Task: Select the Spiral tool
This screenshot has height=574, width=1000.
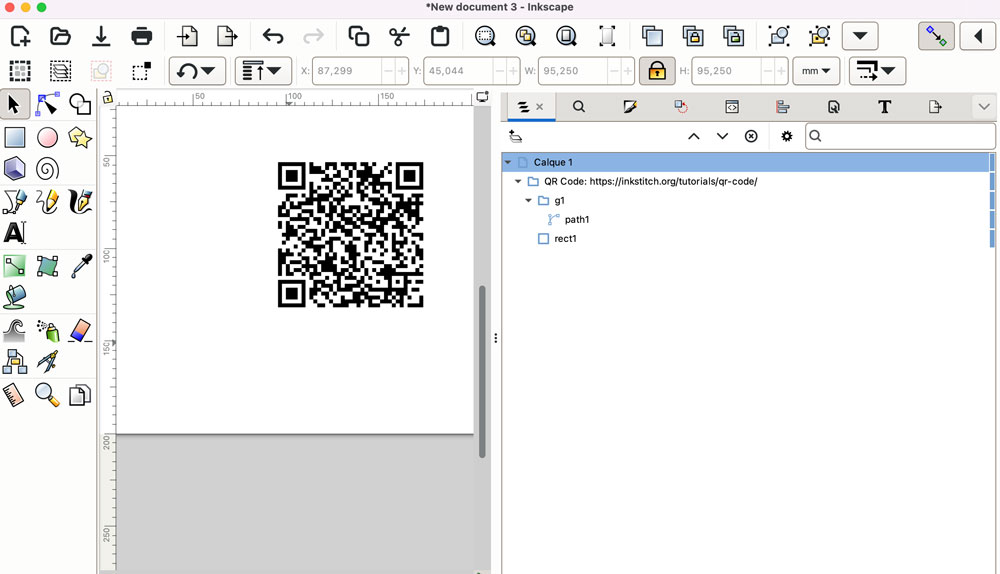Action: pos(47,168)
